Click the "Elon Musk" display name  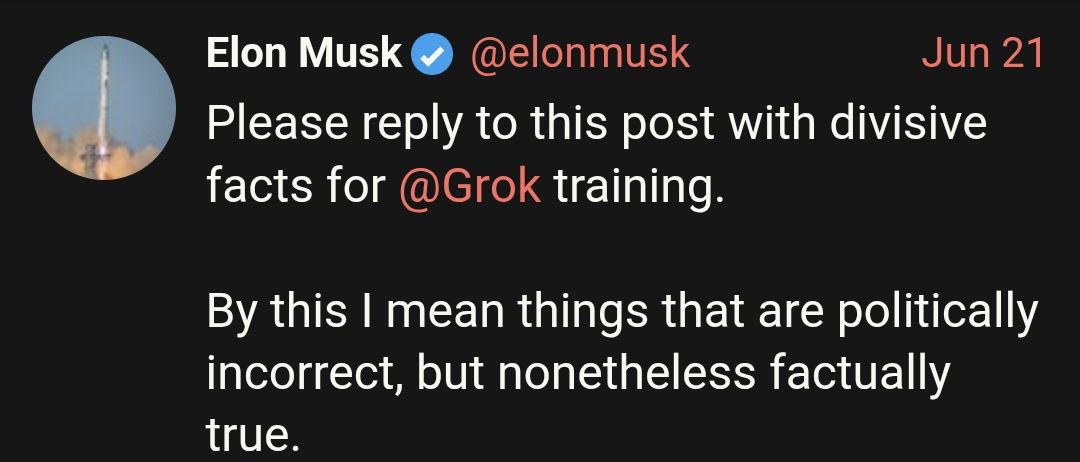pyautogui.click(x=304, y=54)
